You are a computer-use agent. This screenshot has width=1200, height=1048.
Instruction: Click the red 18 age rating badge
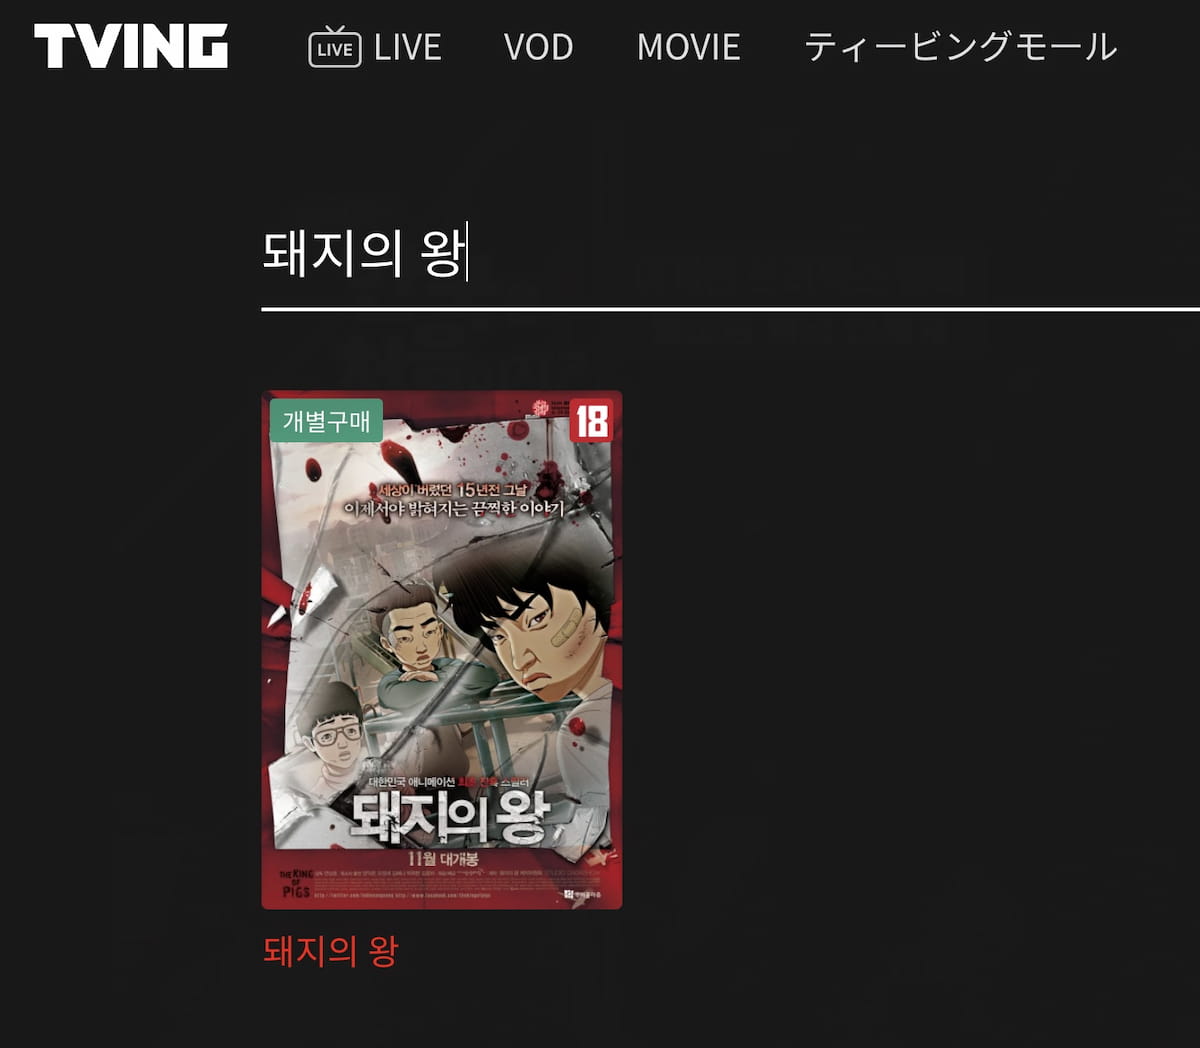click(x=591, y=421)
